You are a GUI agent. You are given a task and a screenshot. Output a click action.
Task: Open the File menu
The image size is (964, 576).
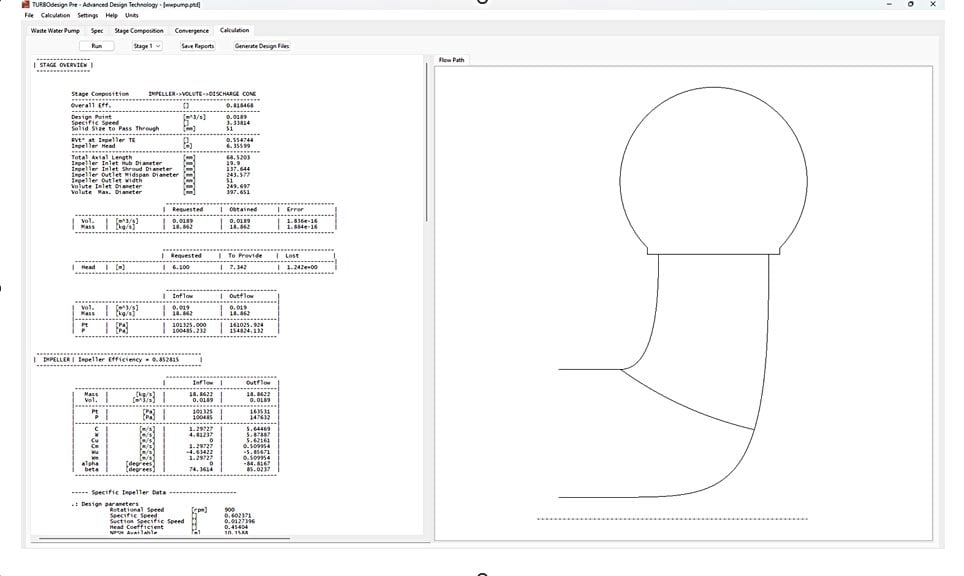point(29,15)
